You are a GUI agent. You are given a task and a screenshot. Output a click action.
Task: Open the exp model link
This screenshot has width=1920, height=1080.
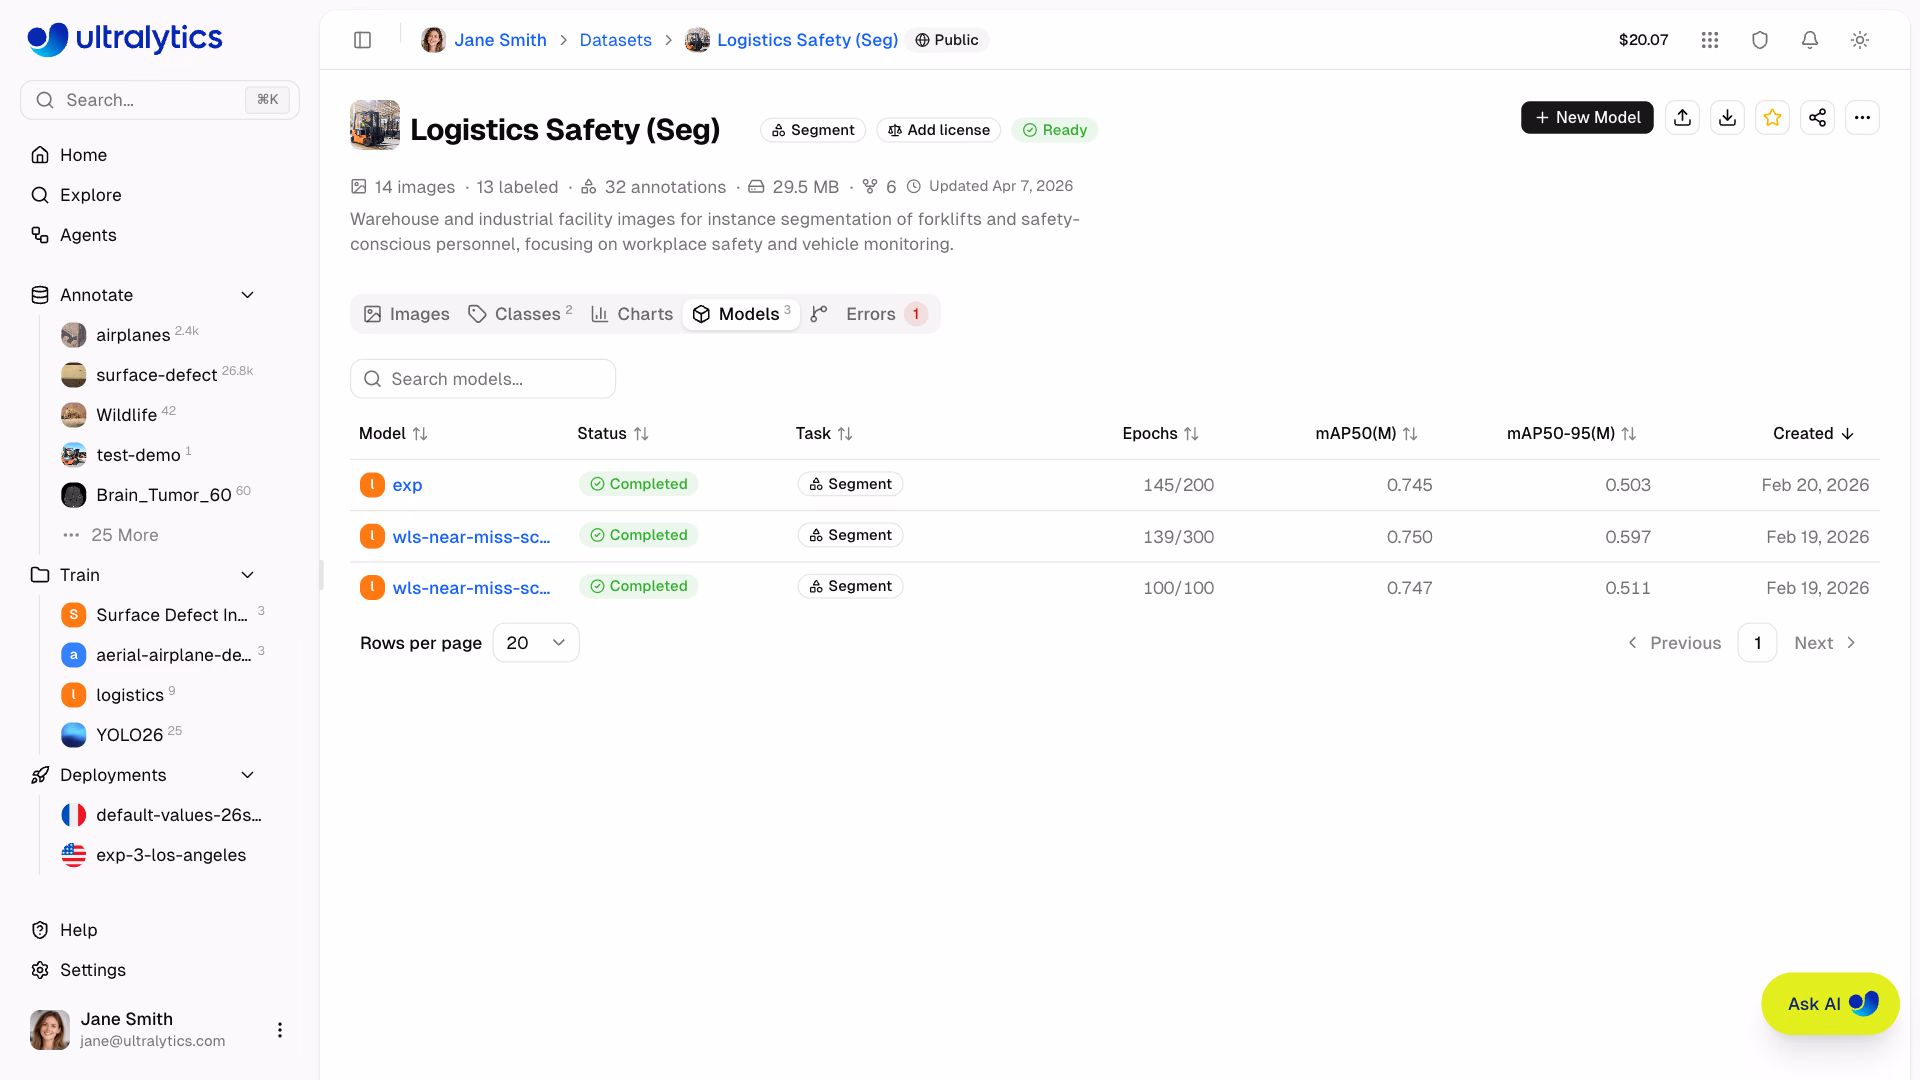pos(407,485)
